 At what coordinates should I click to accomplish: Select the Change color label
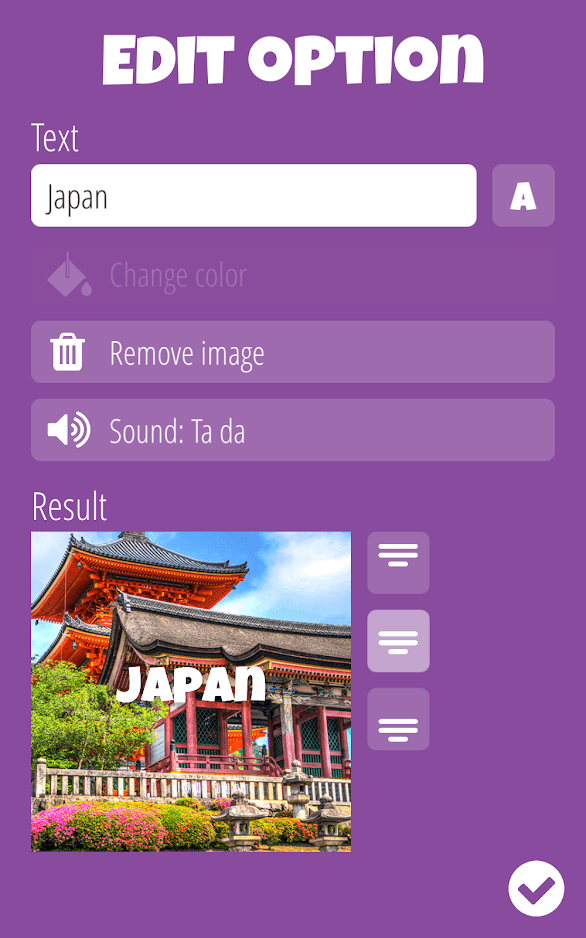pyautogui.click(x=178, y=276)
